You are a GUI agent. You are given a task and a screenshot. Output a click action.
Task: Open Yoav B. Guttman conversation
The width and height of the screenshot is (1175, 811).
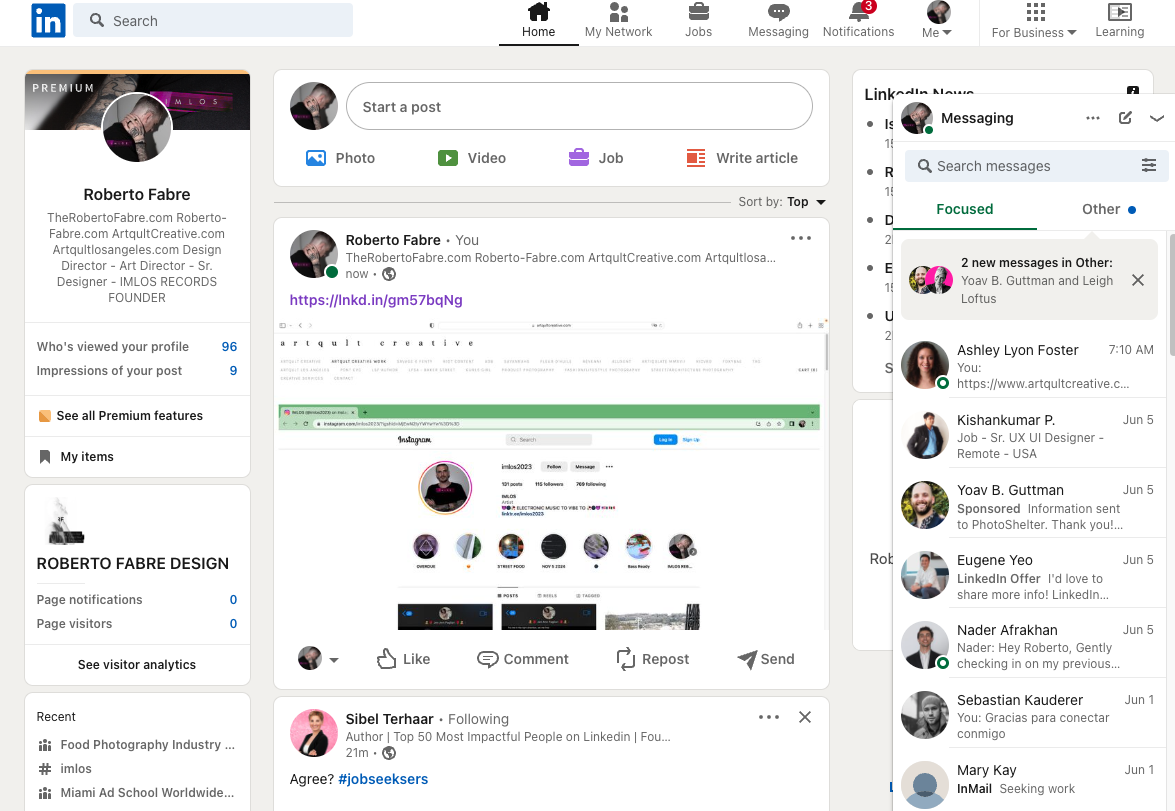[x=1030, y=507]
